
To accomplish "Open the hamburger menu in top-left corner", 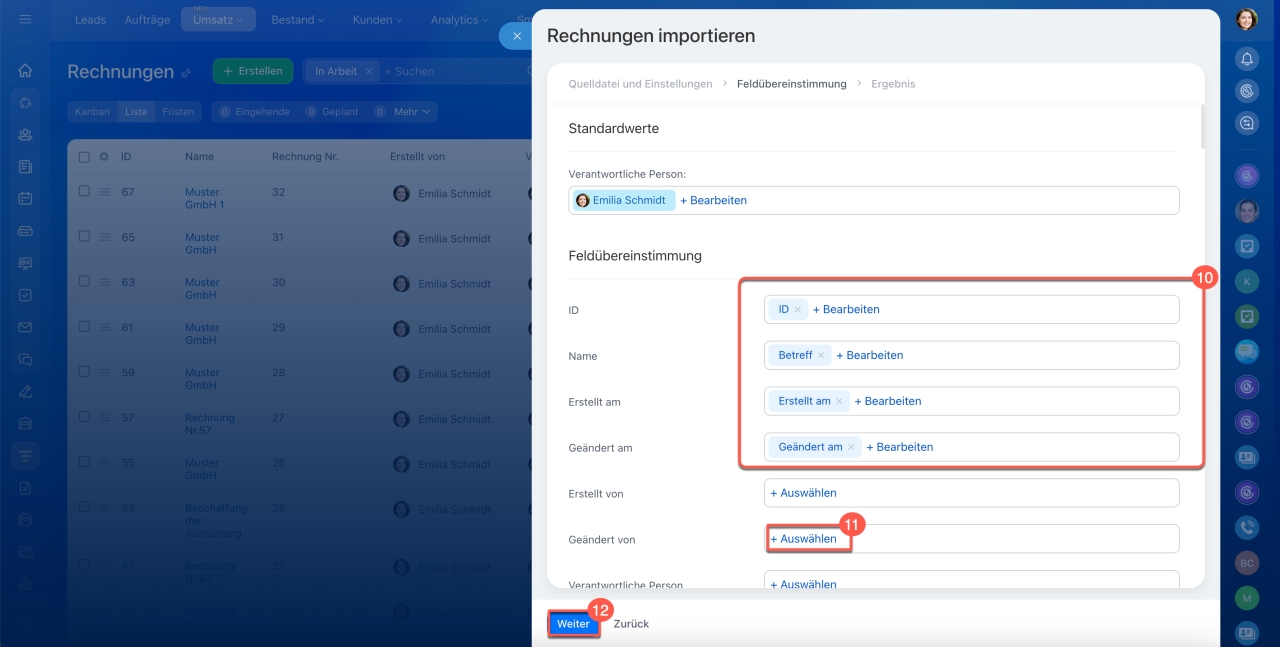I will pos(25,19).
